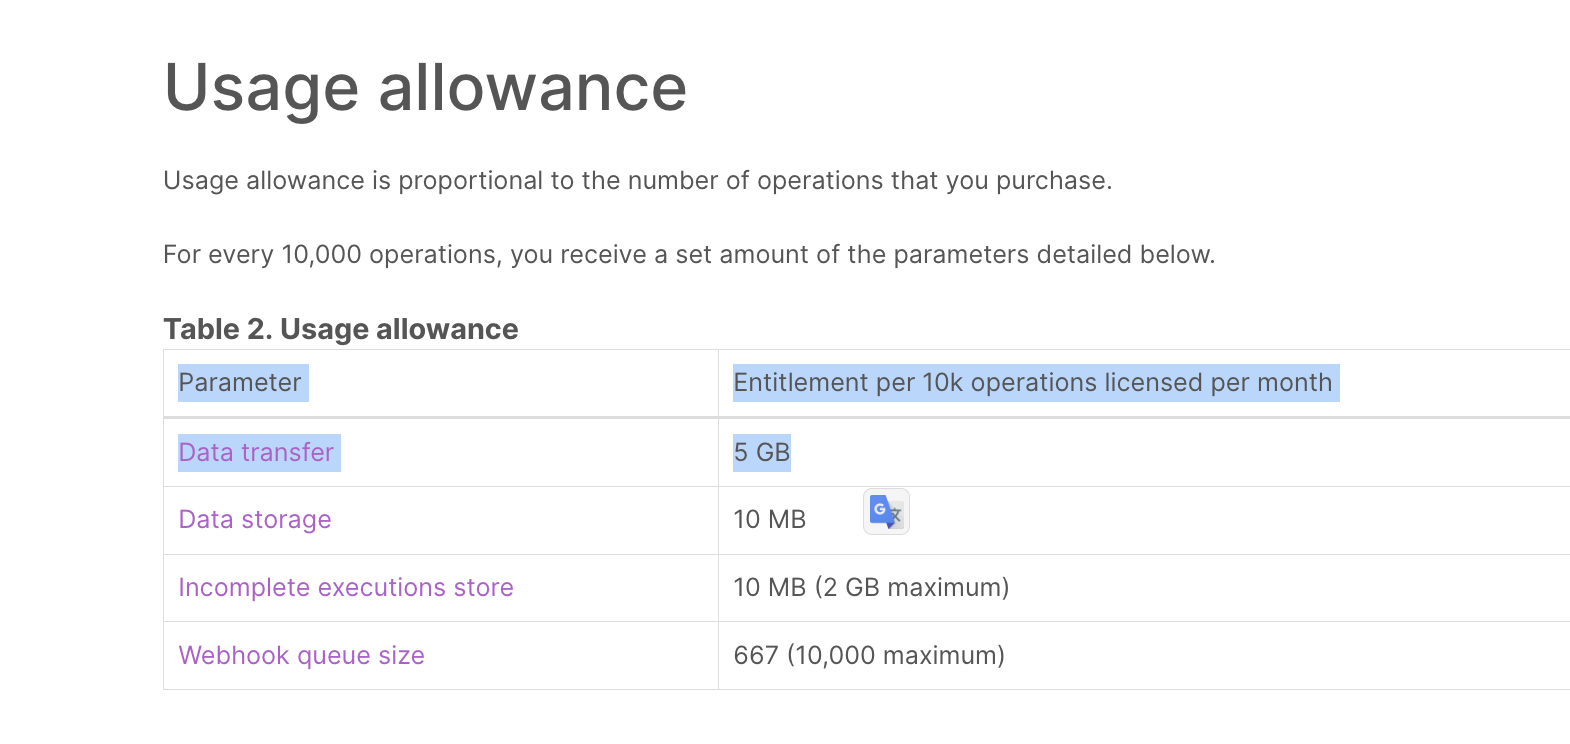Image resolution: width=1570 pixels, height=744 pixels.
Task: Click the word proportional in first paragraph
Action: coord(470,181)
